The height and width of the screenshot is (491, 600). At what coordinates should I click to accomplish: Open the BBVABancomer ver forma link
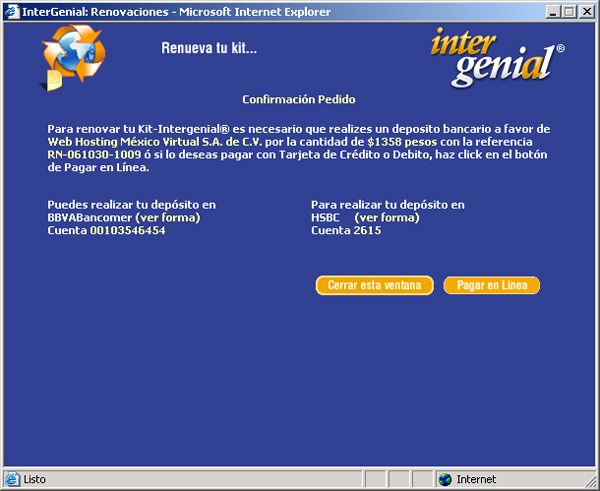point(168,218)
